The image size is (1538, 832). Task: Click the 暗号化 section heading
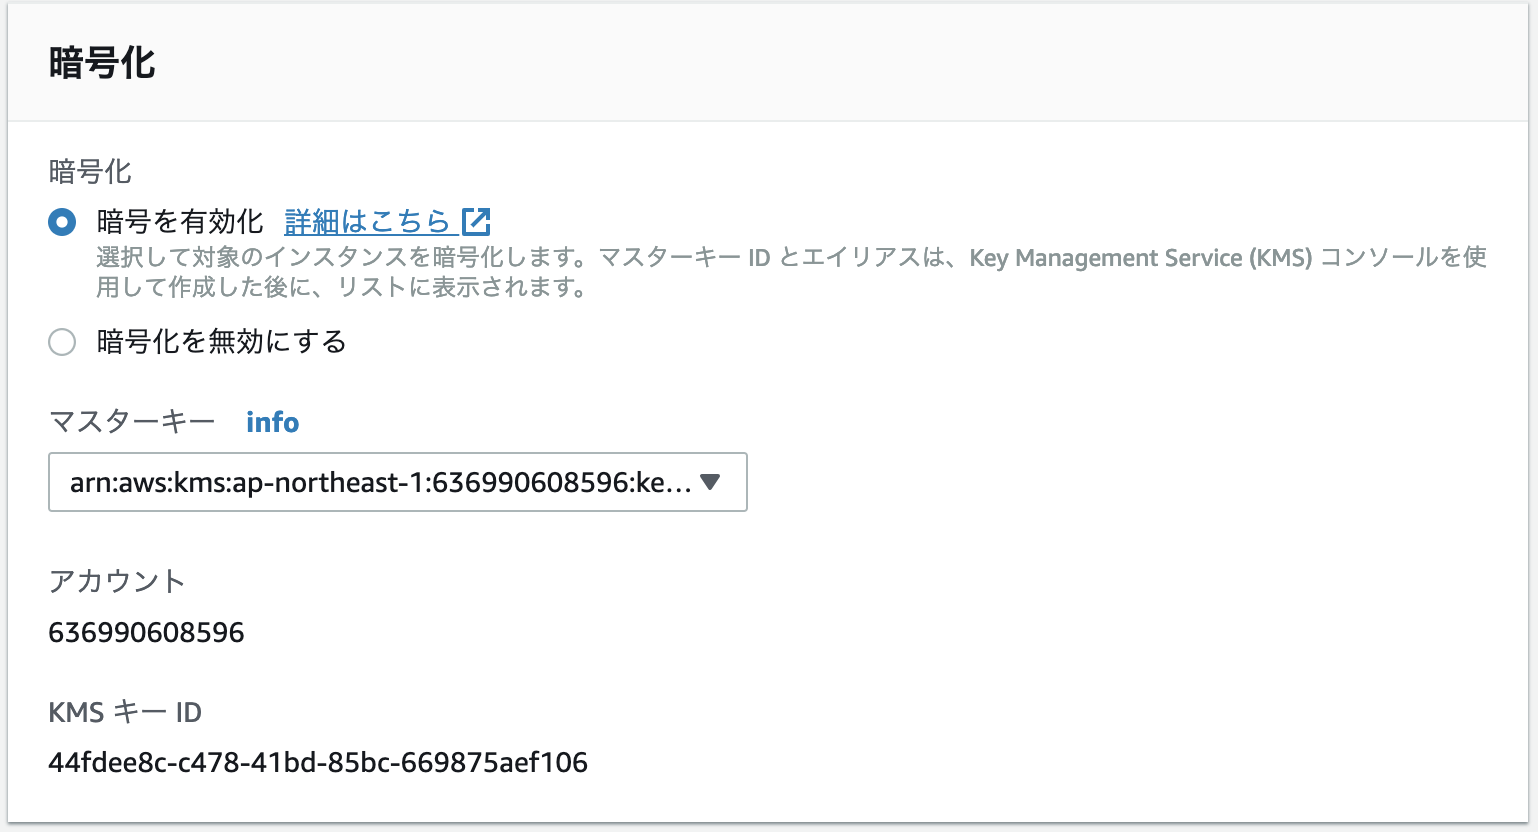[102, 63]
